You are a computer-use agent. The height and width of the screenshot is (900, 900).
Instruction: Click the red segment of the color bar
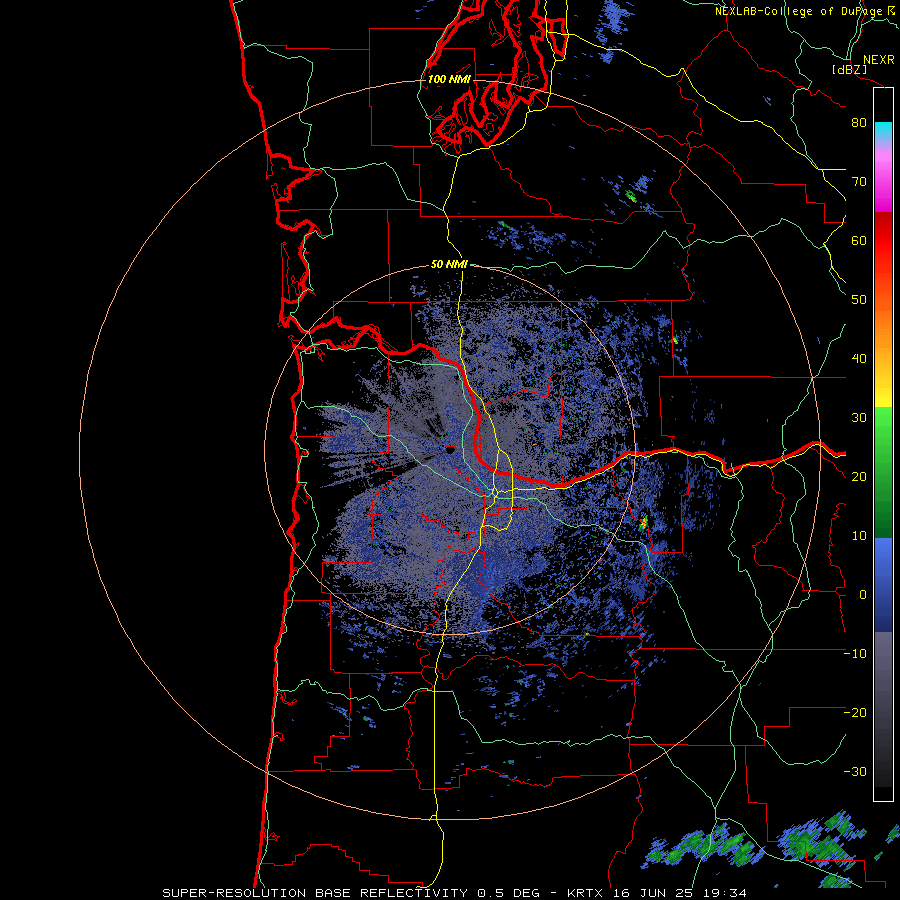(883, 240)
